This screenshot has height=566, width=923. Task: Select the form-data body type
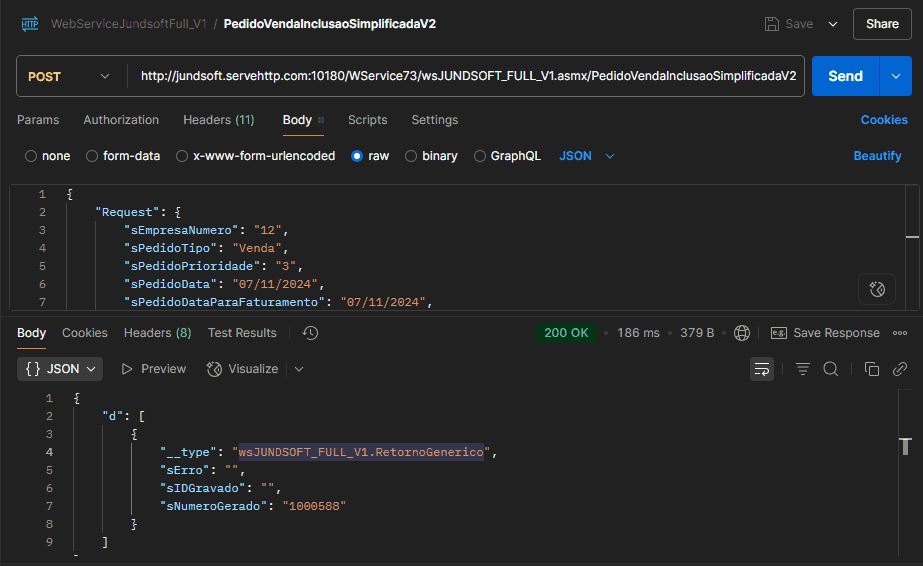(x=92, y=156)
